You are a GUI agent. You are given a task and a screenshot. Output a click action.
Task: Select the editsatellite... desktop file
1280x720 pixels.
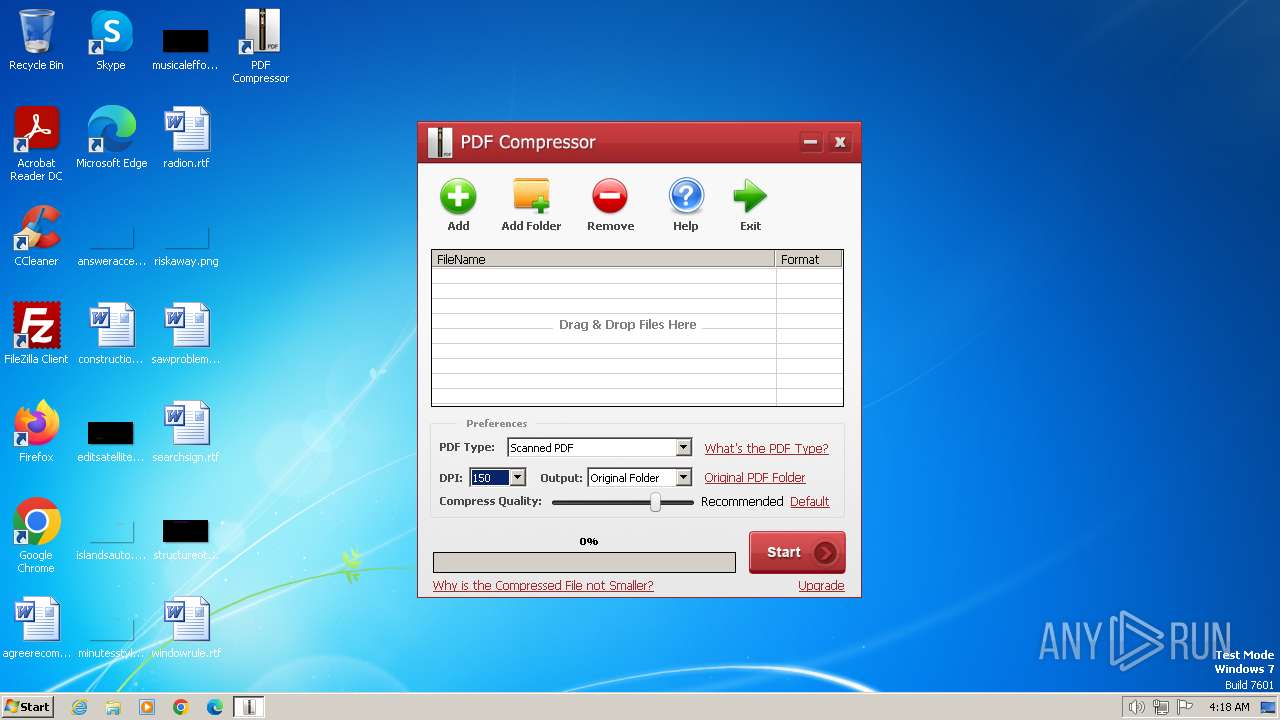point(110,440)
